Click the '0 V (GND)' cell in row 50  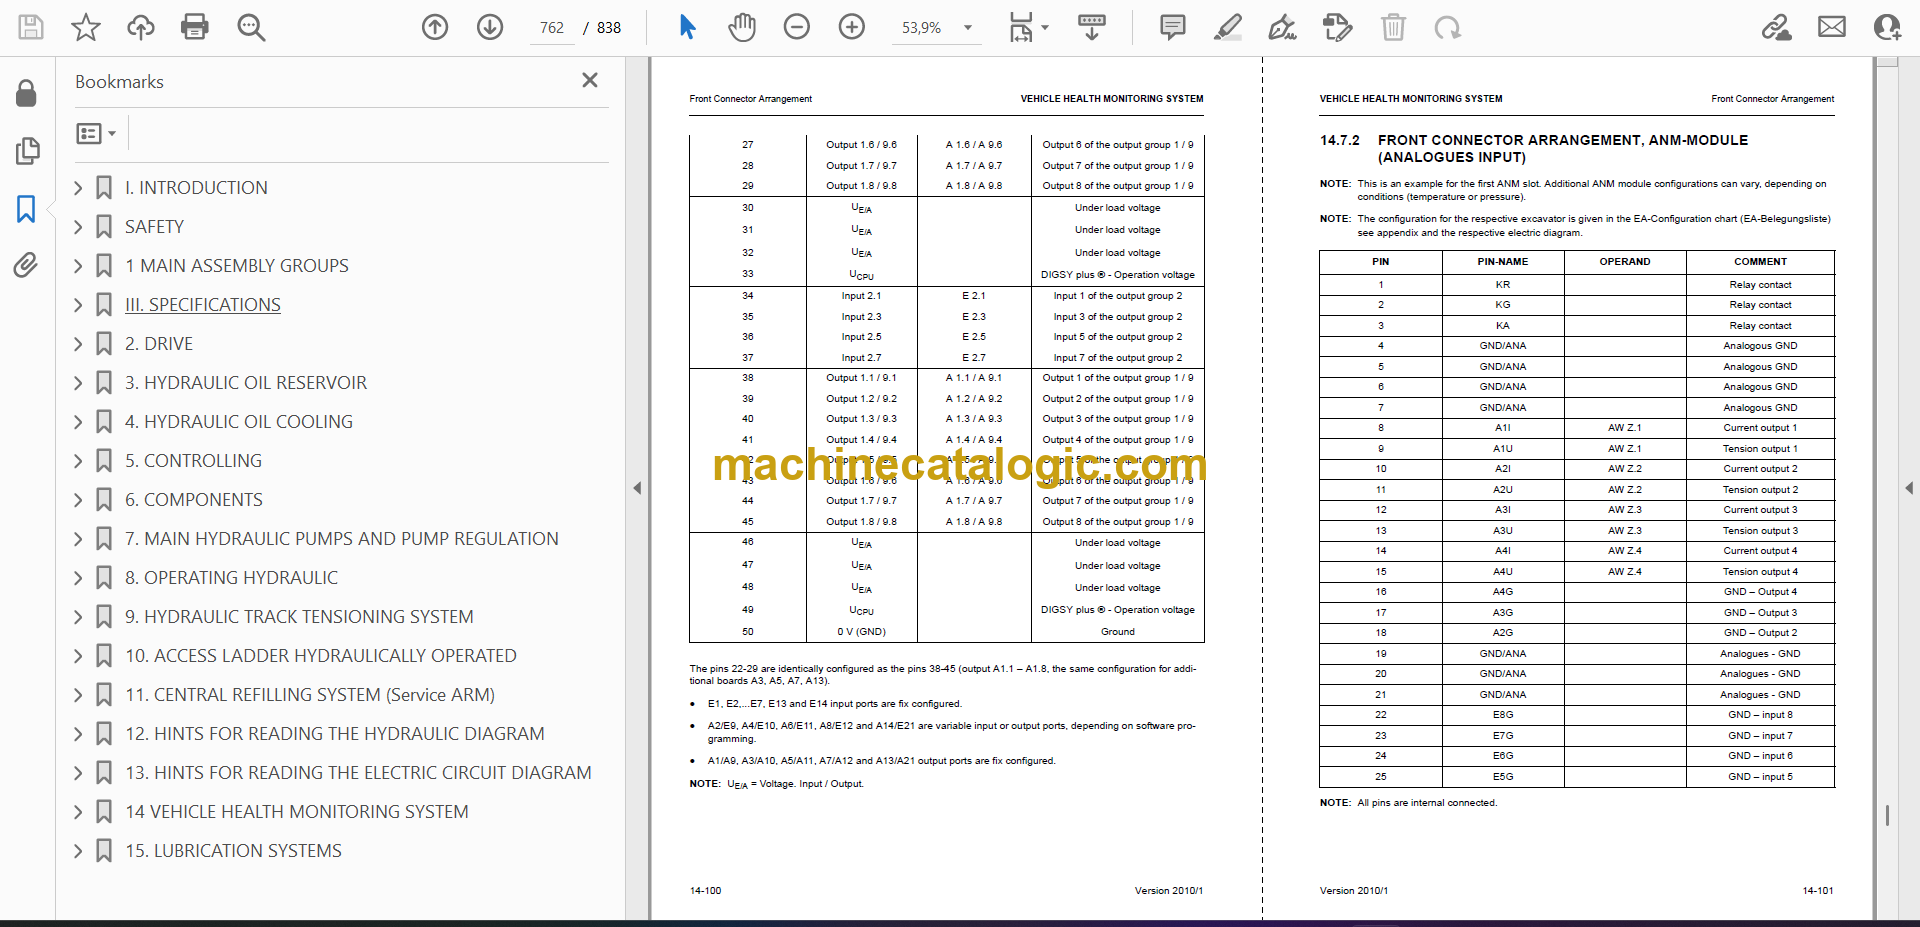(861, 632)
